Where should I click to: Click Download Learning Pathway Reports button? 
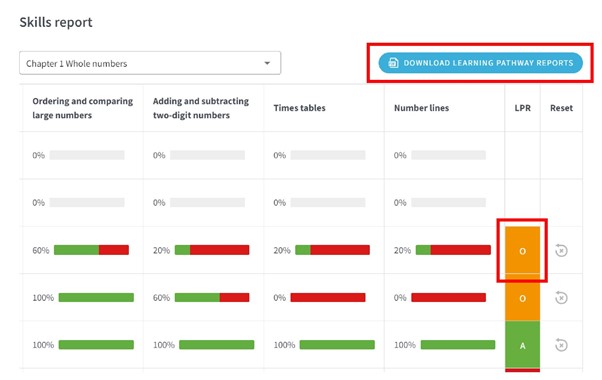(x=480, y=63)
